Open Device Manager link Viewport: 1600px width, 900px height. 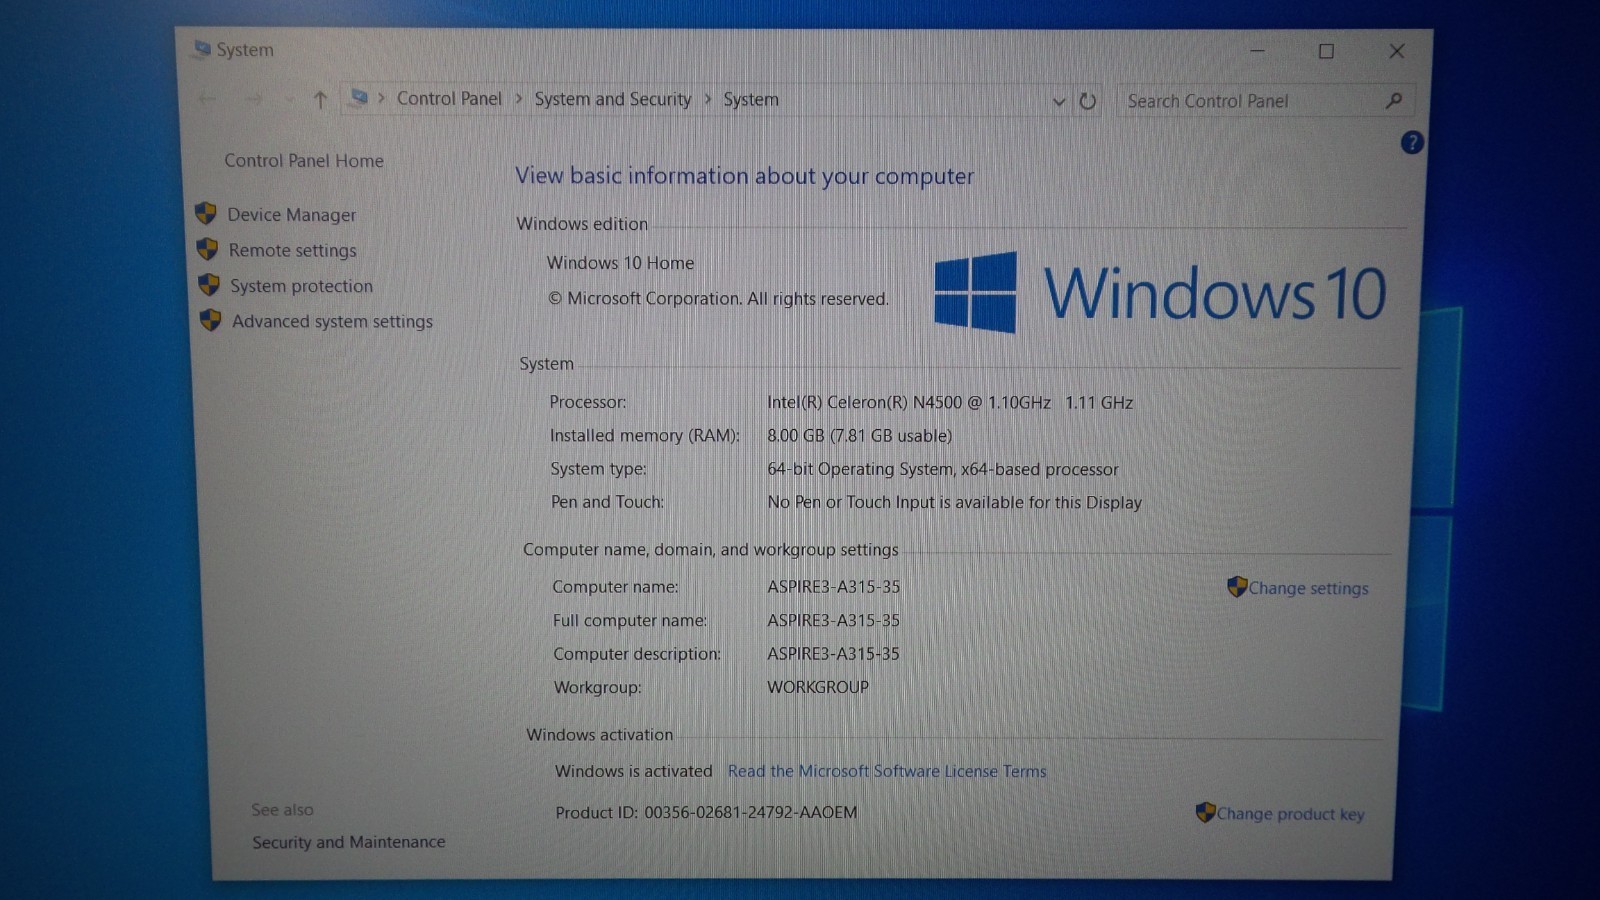(x=291, y=215)
